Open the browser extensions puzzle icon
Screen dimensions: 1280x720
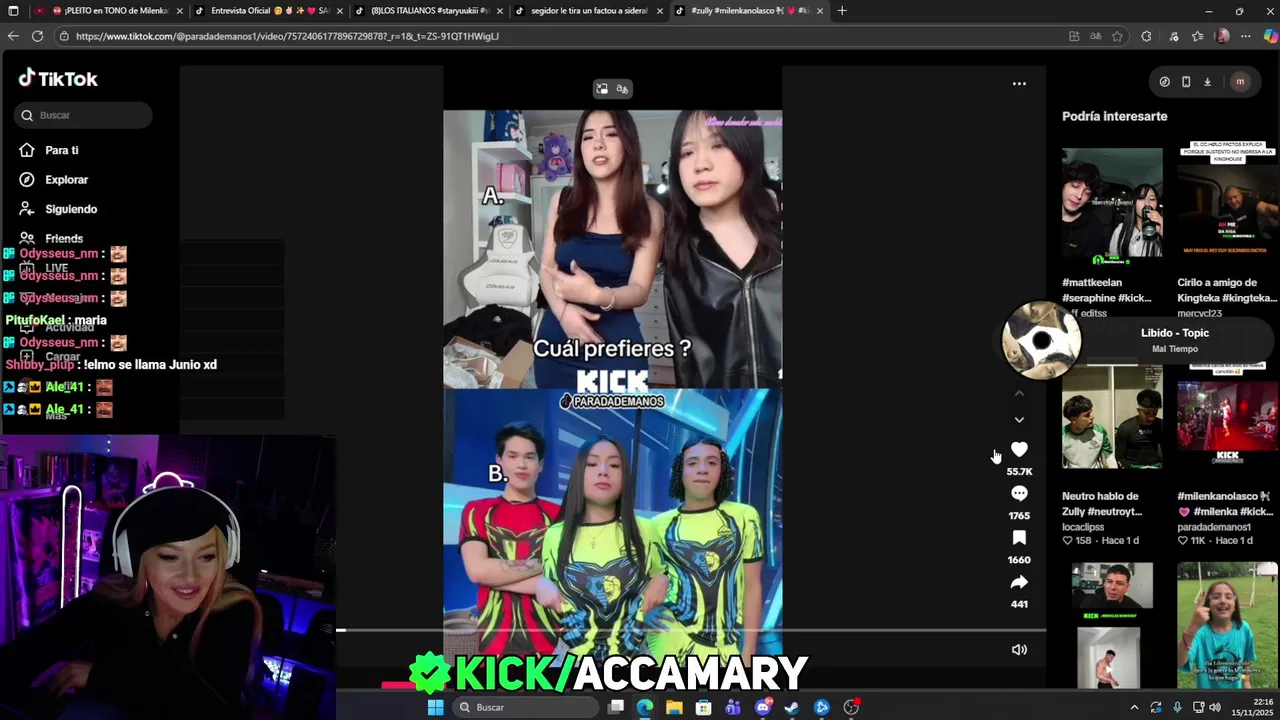1146,36
